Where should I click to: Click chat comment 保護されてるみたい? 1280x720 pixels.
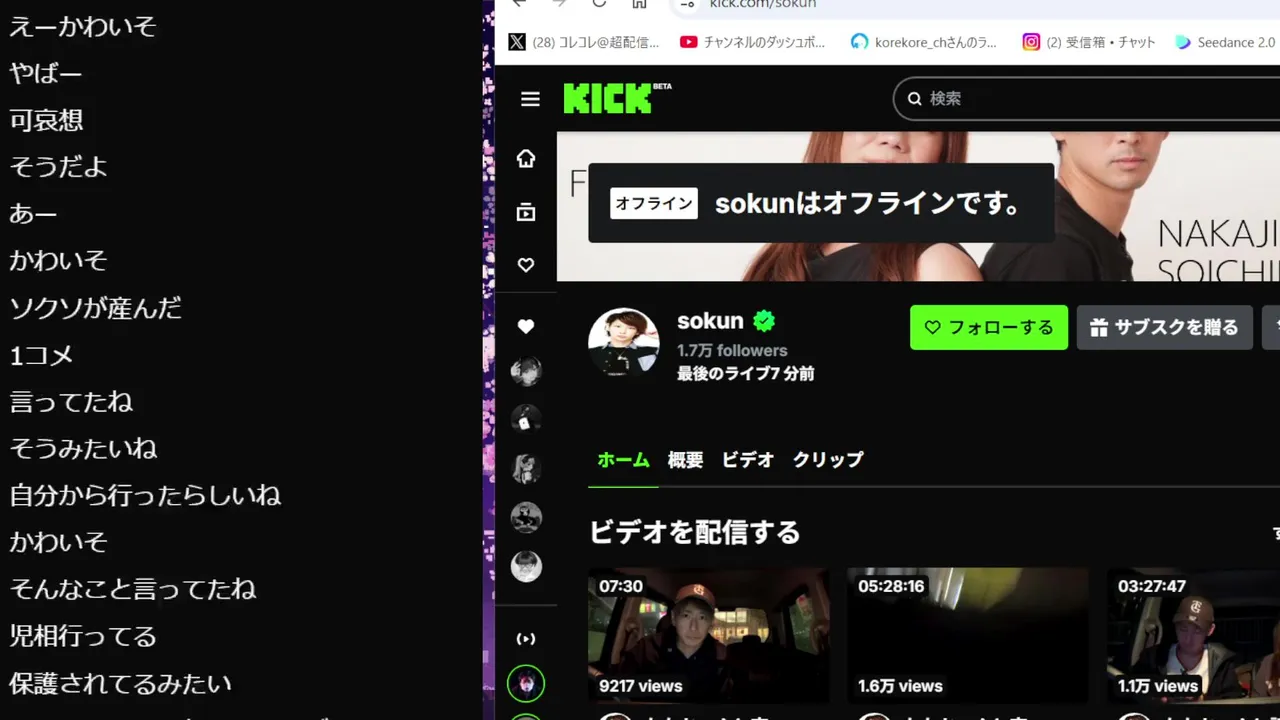(120, 683)
